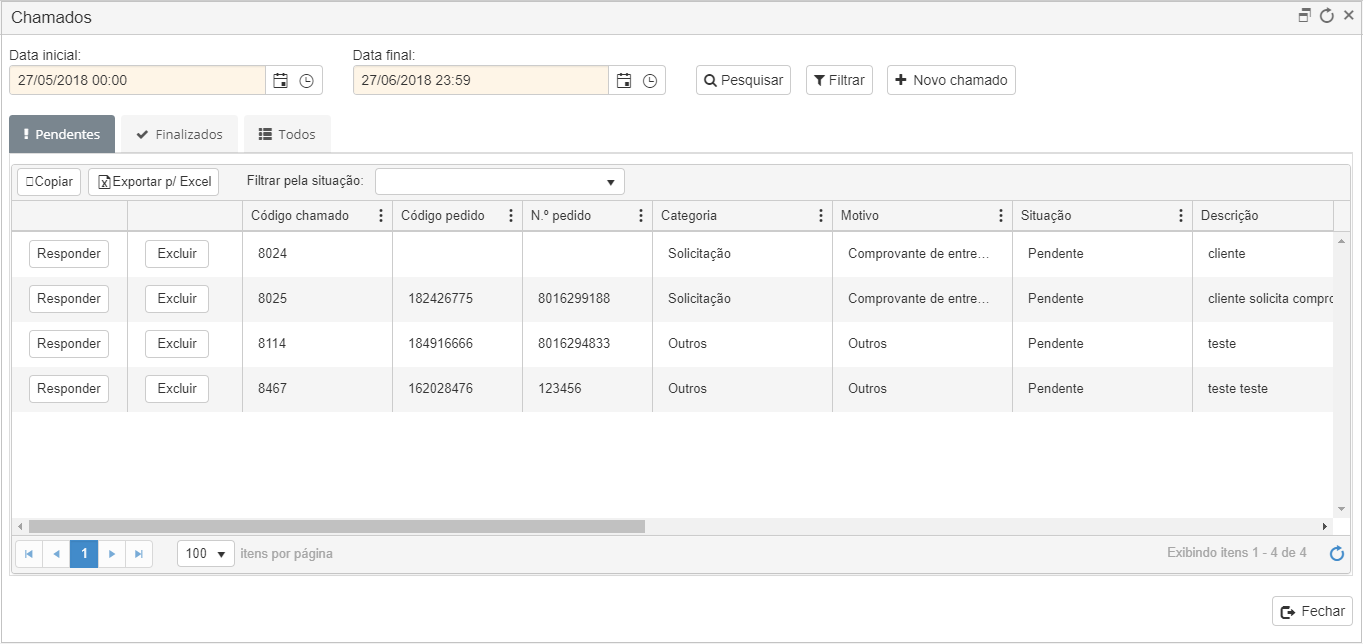
Task: Click Excluir for chamado 8114
Action: (177, 344)
